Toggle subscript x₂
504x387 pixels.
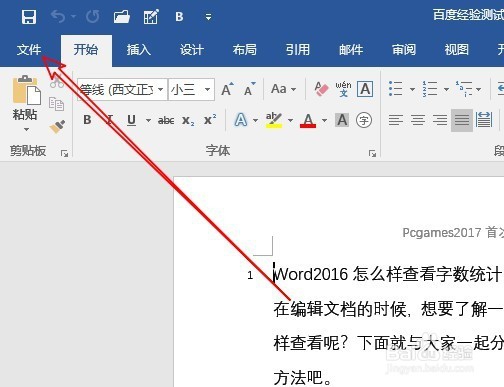[188, 120]
